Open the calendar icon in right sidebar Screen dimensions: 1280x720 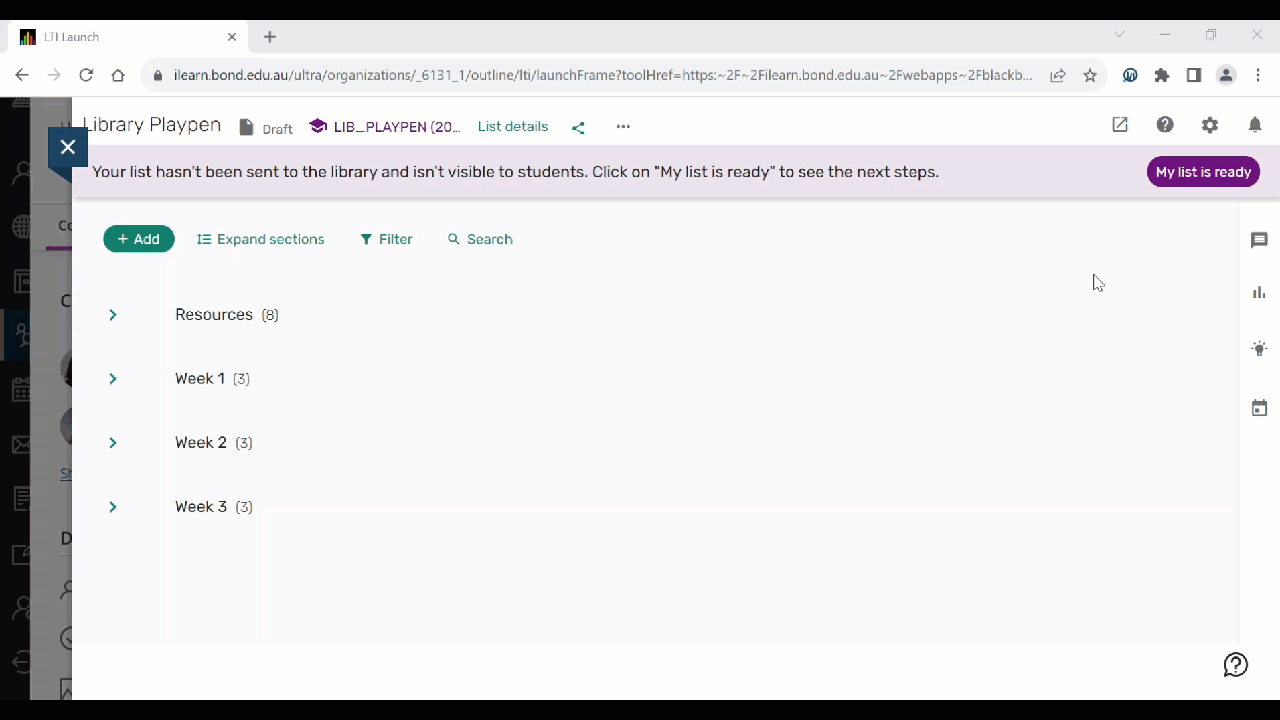pos(1259,408)
